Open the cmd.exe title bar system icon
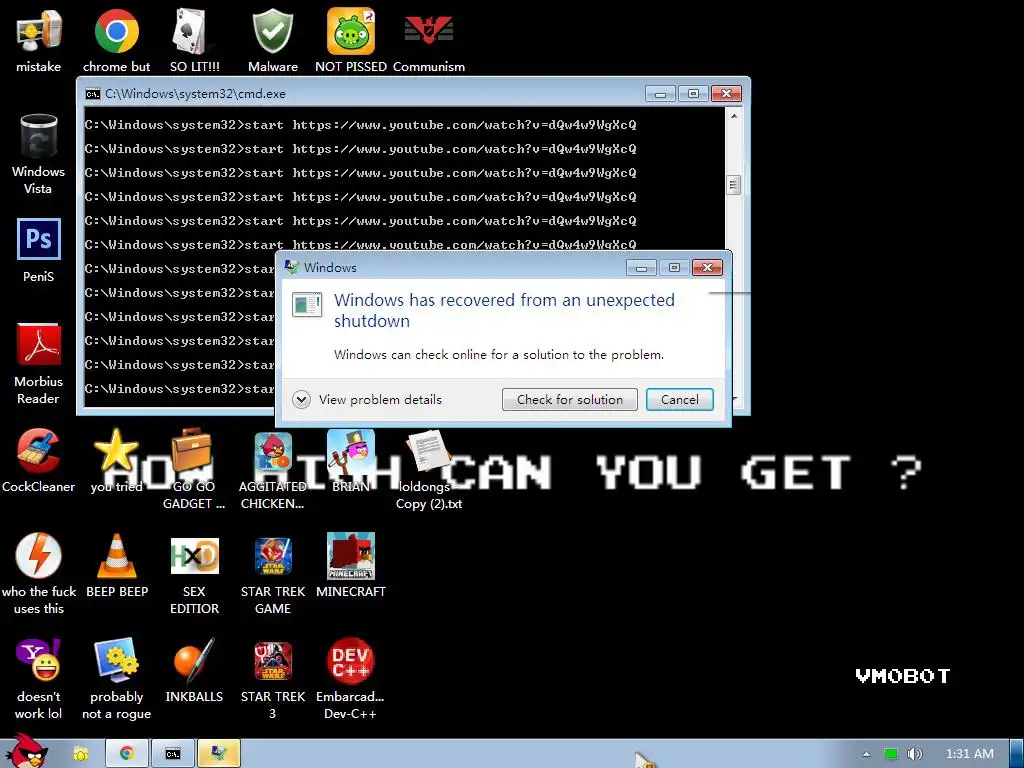Viewport: 1024px width, 768px height. point(93,94)
